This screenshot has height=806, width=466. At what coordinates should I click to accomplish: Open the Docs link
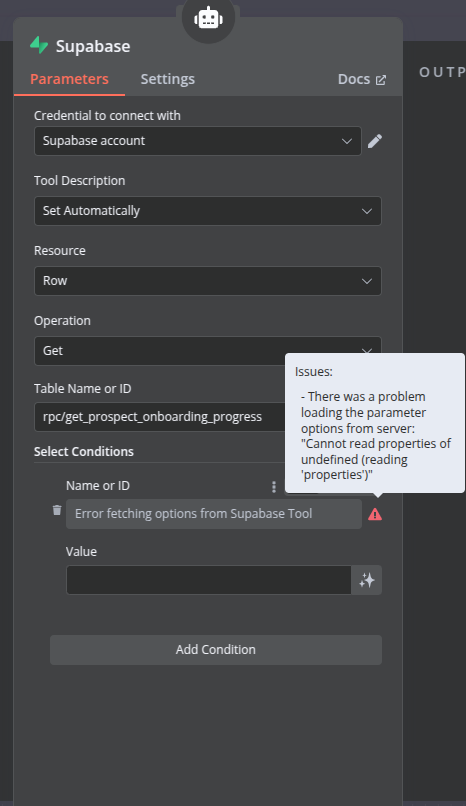click(x=354, y=79)
